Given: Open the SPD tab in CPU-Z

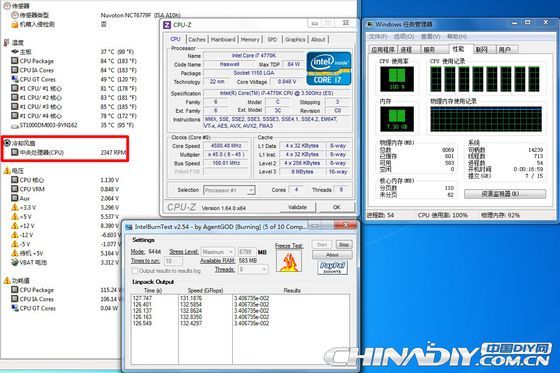Looking at the screenshot, I should (x=272, y=39).
